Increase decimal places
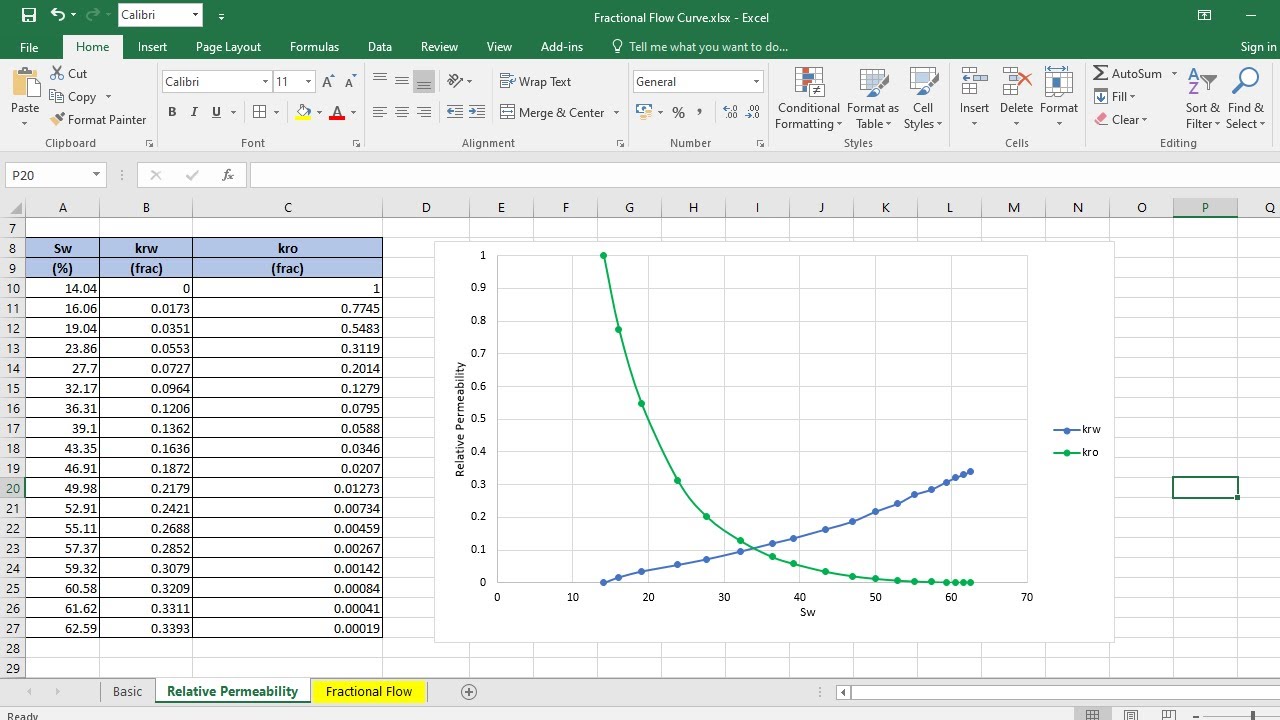 [x=730, y=112]
